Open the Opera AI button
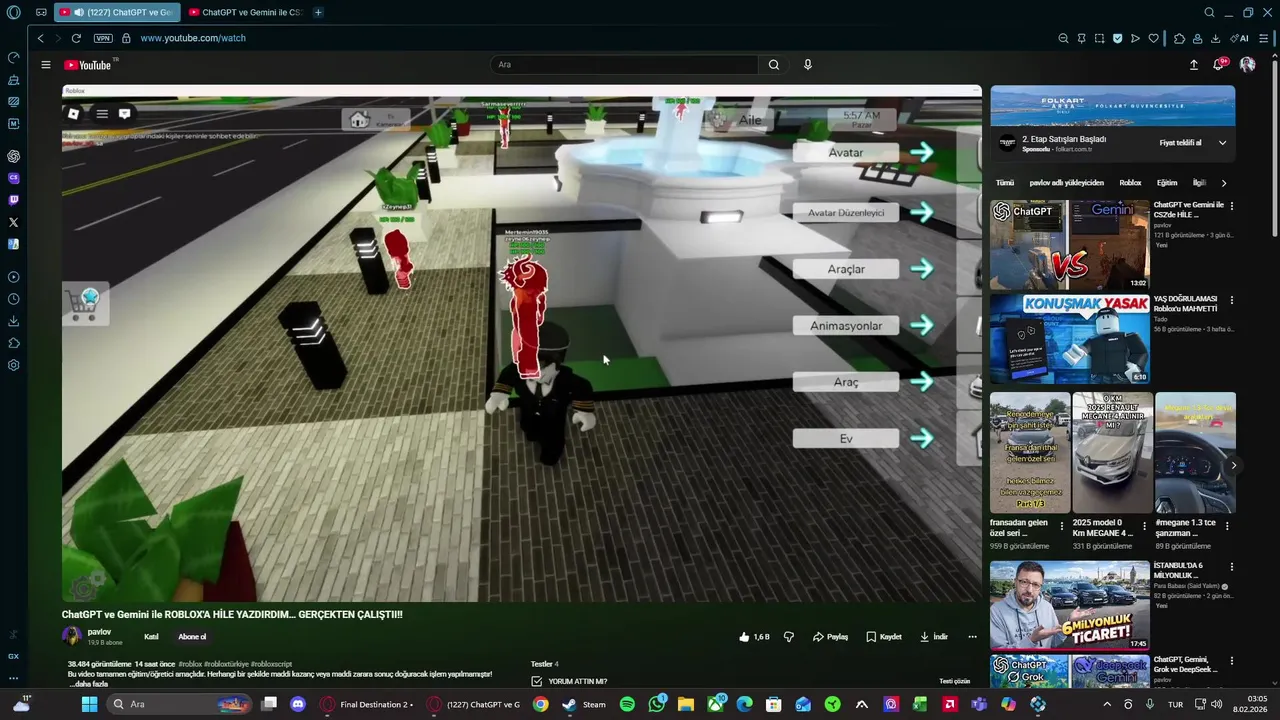This screenshot has height=720, width=1280. [x=1241, y=38]
